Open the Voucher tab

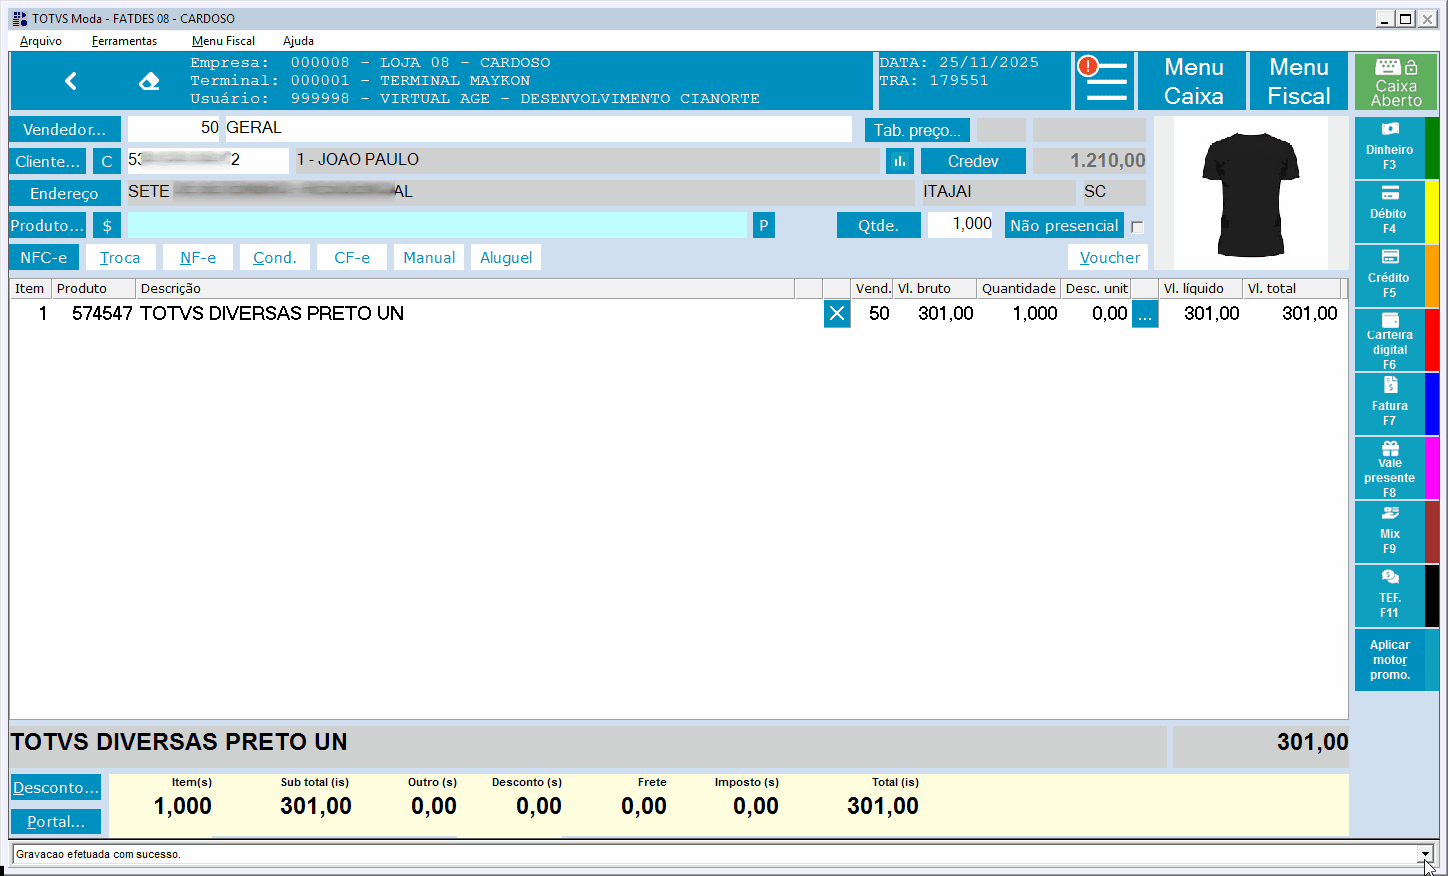tap(1109, 257)
